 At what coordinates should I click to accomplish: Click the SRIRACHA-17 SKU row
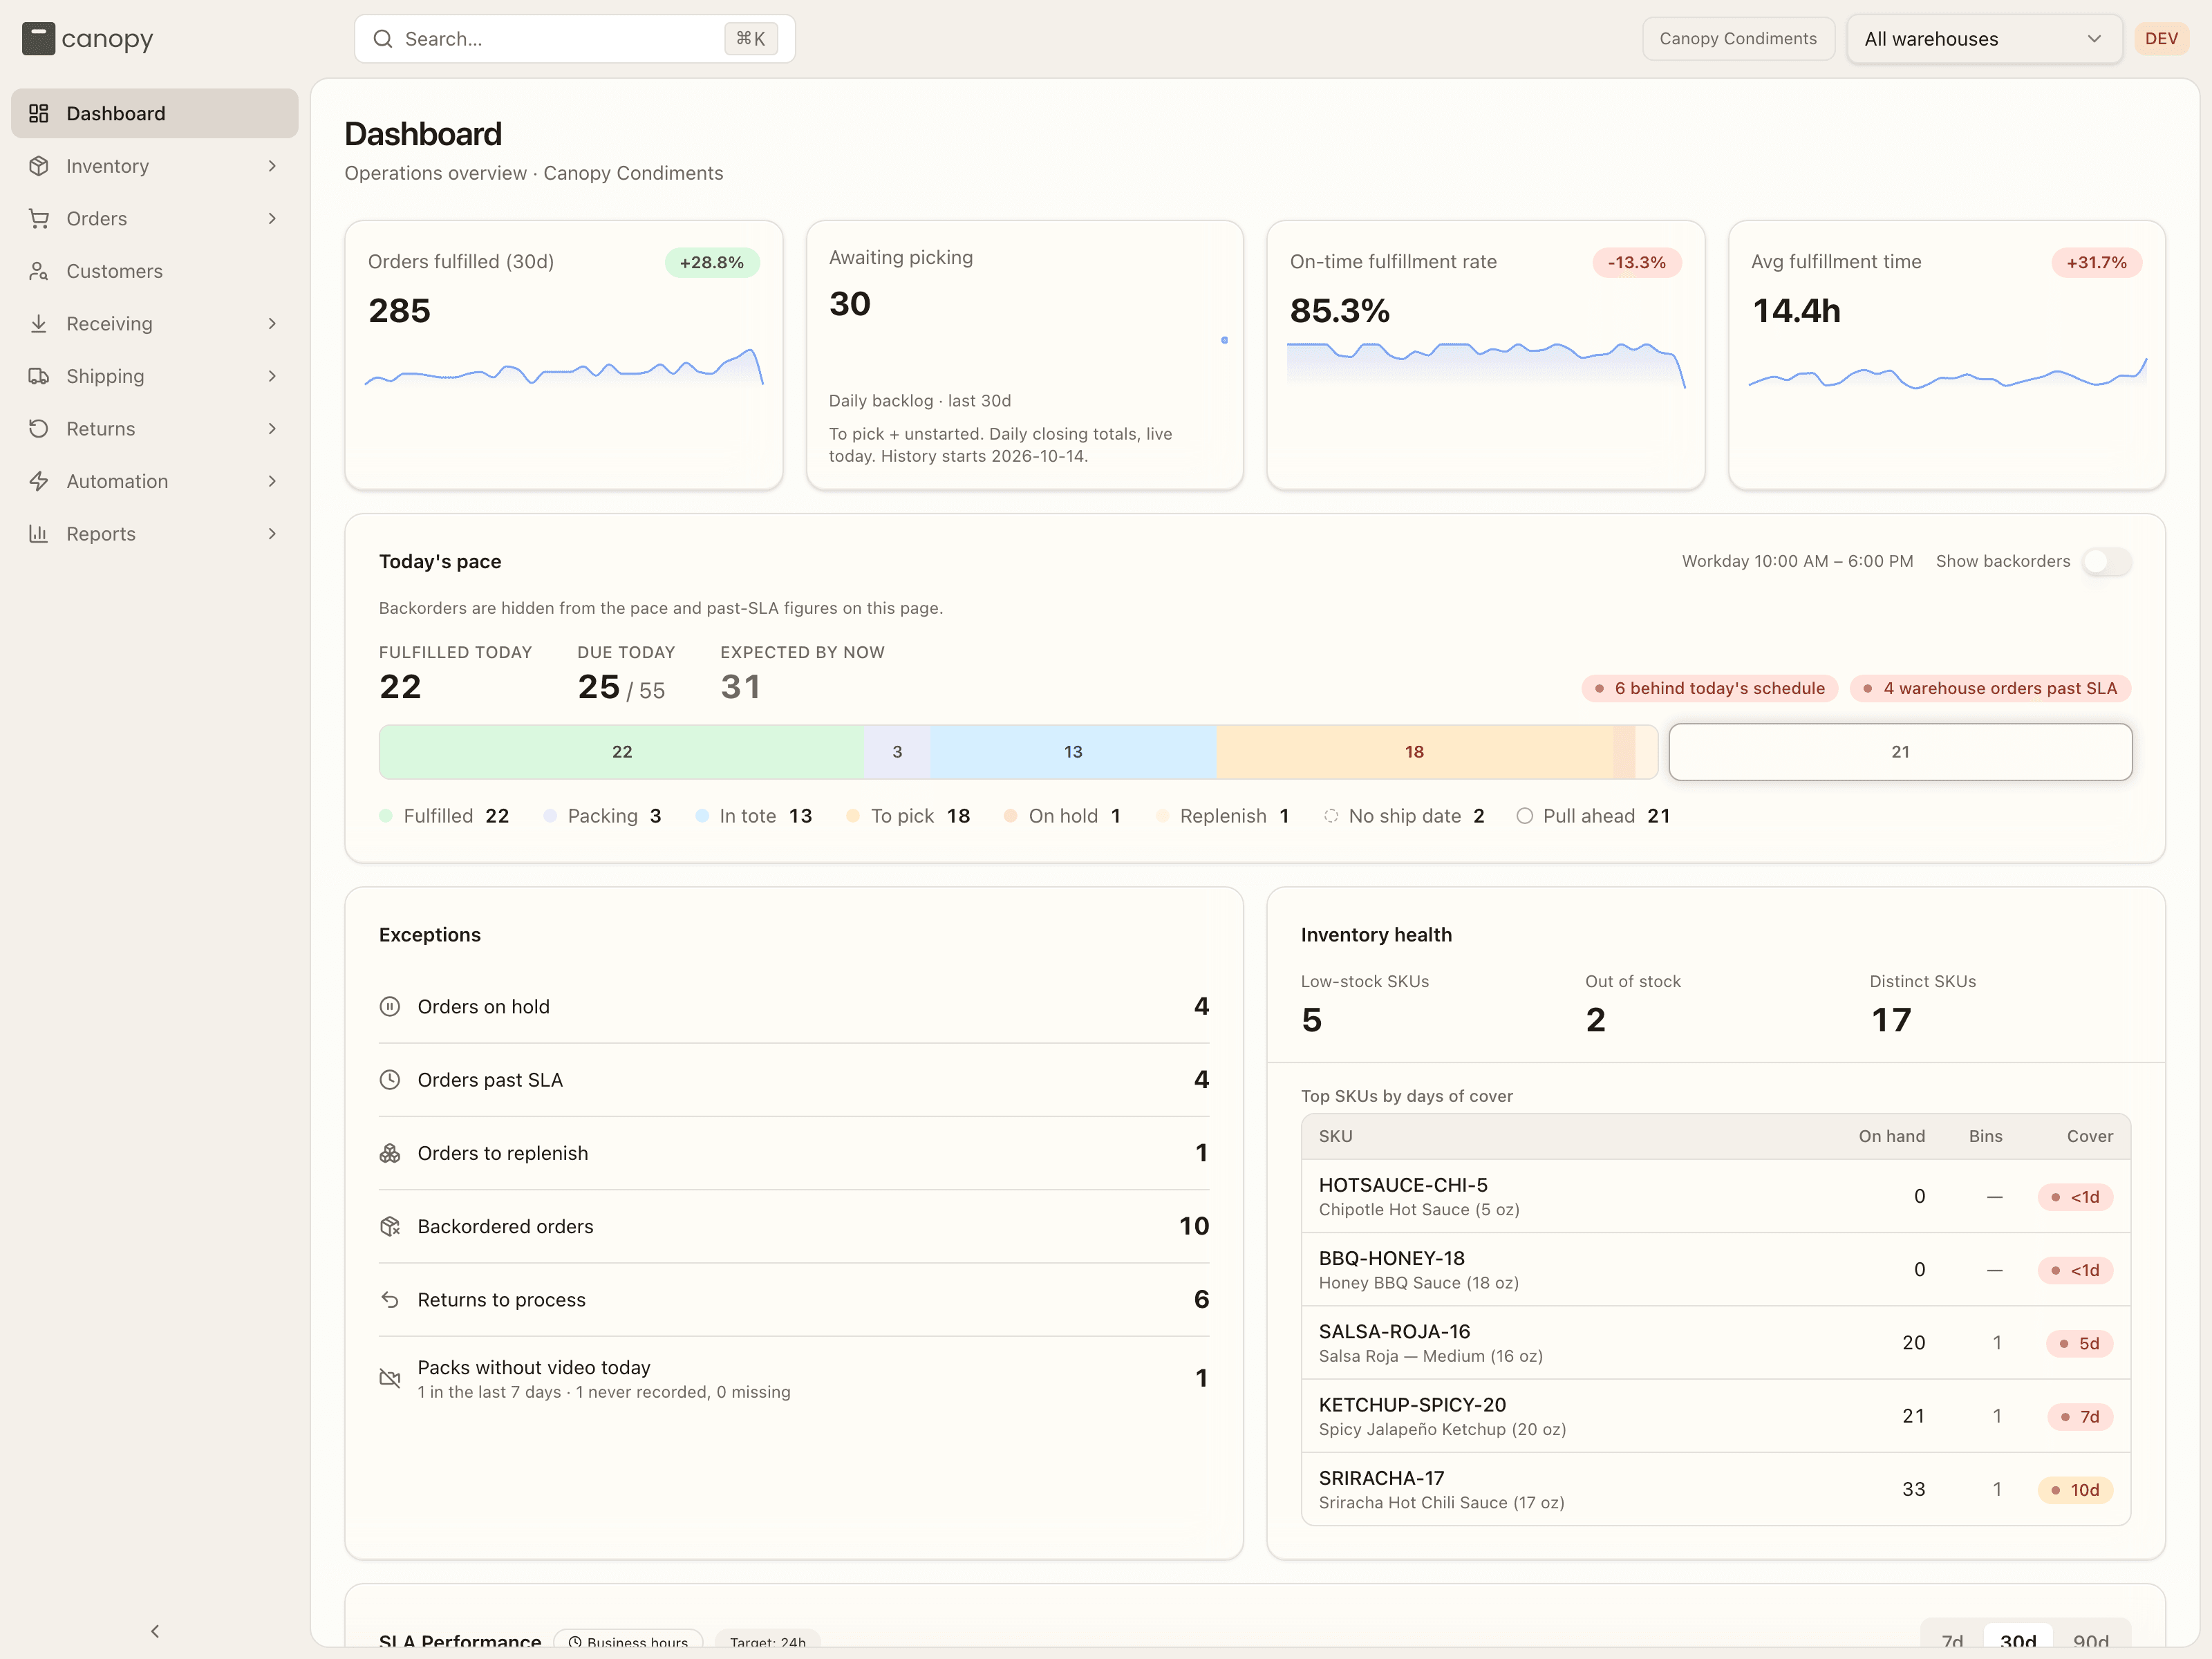[x=1715, y=1489]
